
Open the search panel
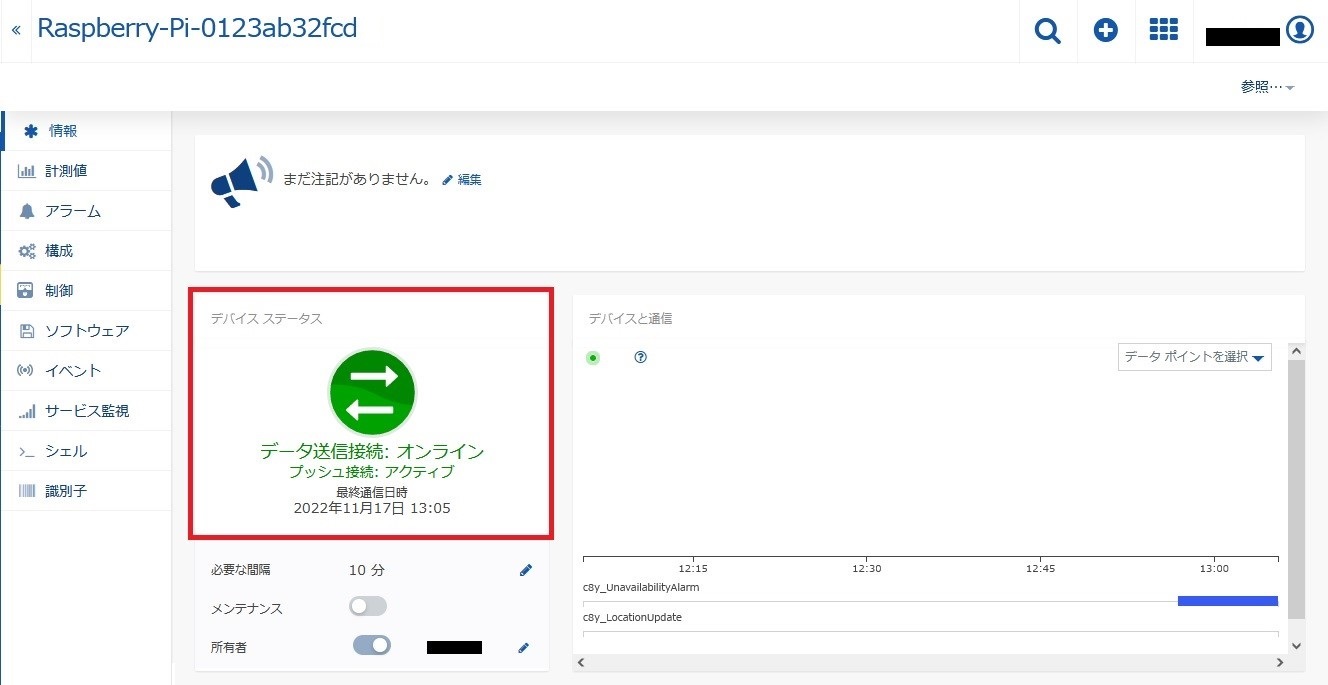pyautogui.click(x=1047, y=30)
